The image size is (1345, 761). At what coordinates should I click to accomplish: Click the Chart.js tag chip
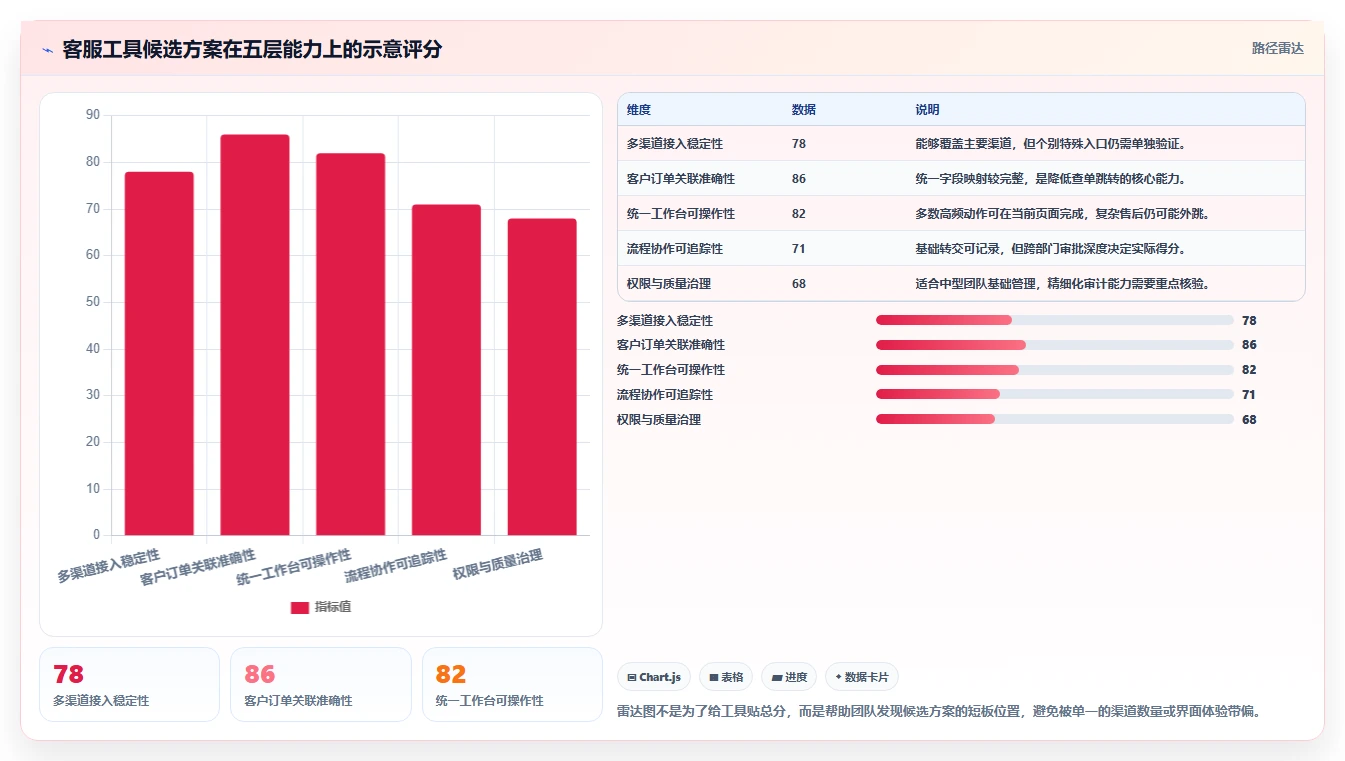[x=654, y=677]
